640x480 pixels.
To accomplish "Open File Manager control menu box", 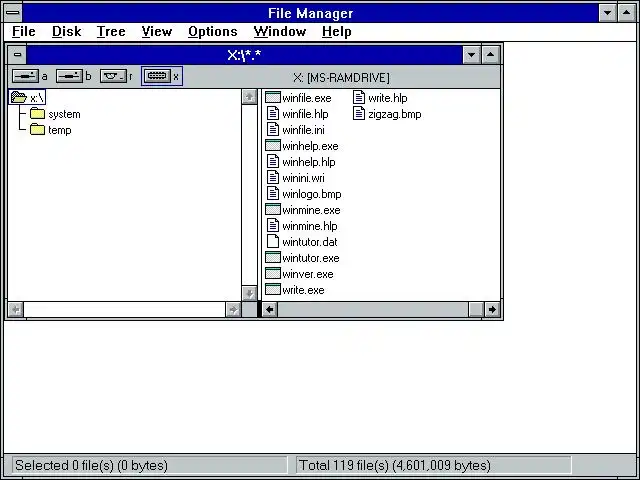I will tap(13, 13).
